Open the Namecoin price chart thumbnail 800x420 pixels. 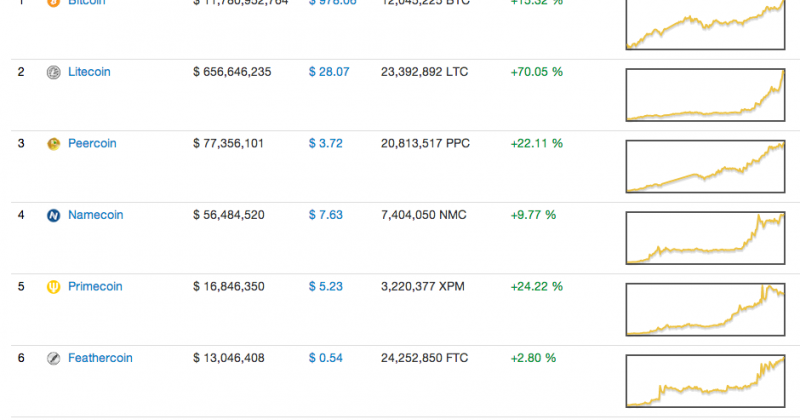coord(705,238)
